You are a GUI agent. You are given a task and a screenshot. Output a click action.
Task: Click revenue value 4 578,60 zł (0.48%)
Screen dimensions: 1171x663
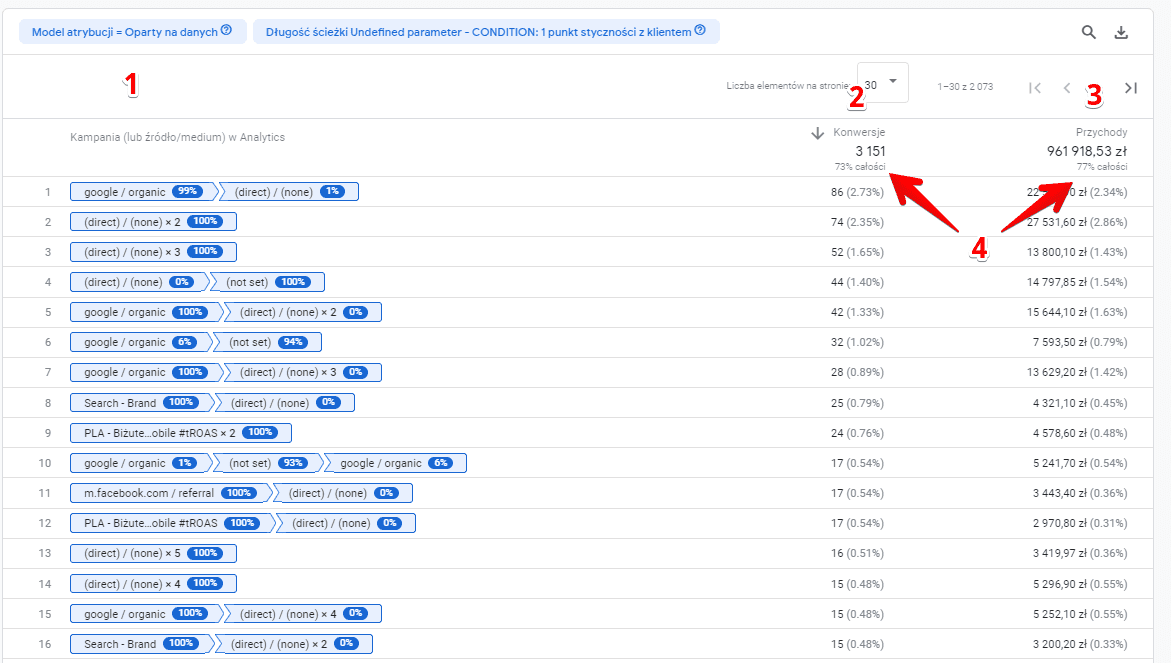(1080, 432)
